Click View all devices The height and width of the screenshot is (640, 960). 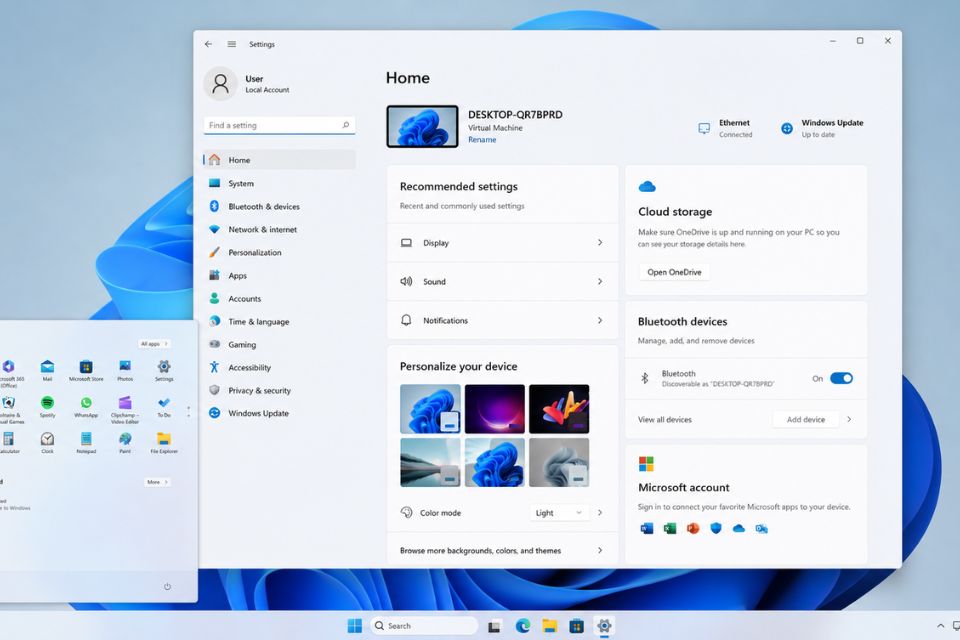(664, 420)
